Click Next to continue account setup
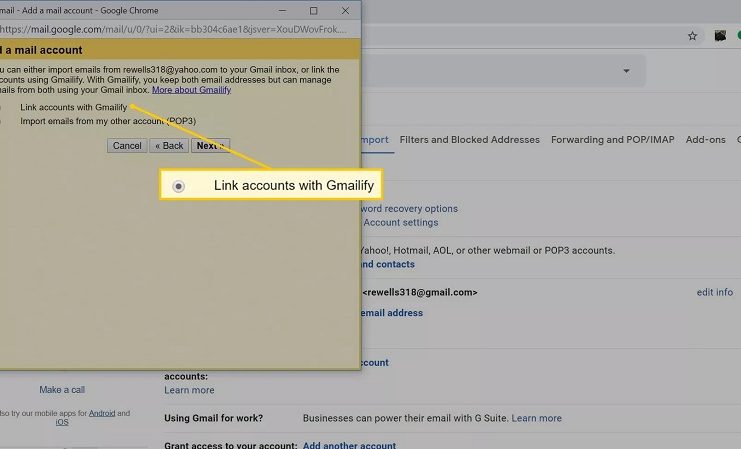This screenshot has width=741, height=449. click(x=209, y=146)
